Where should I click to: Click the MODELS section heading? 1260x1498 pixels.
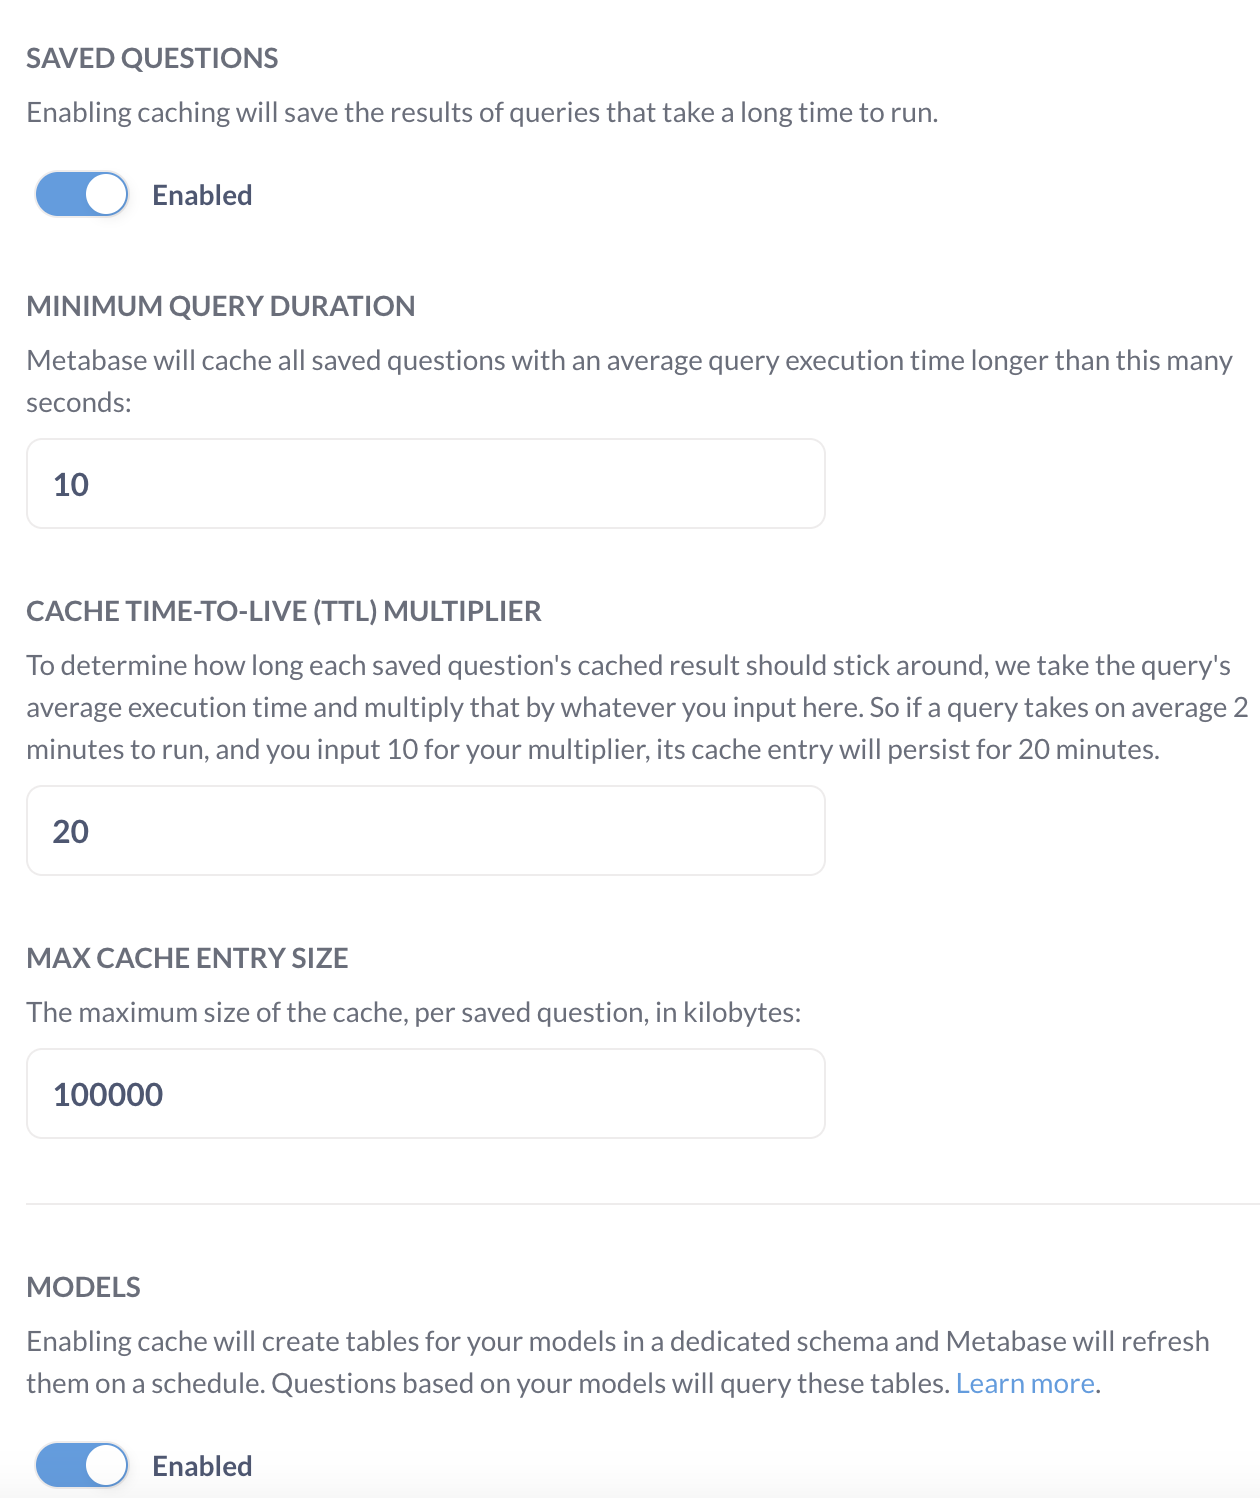point(84,1287)
